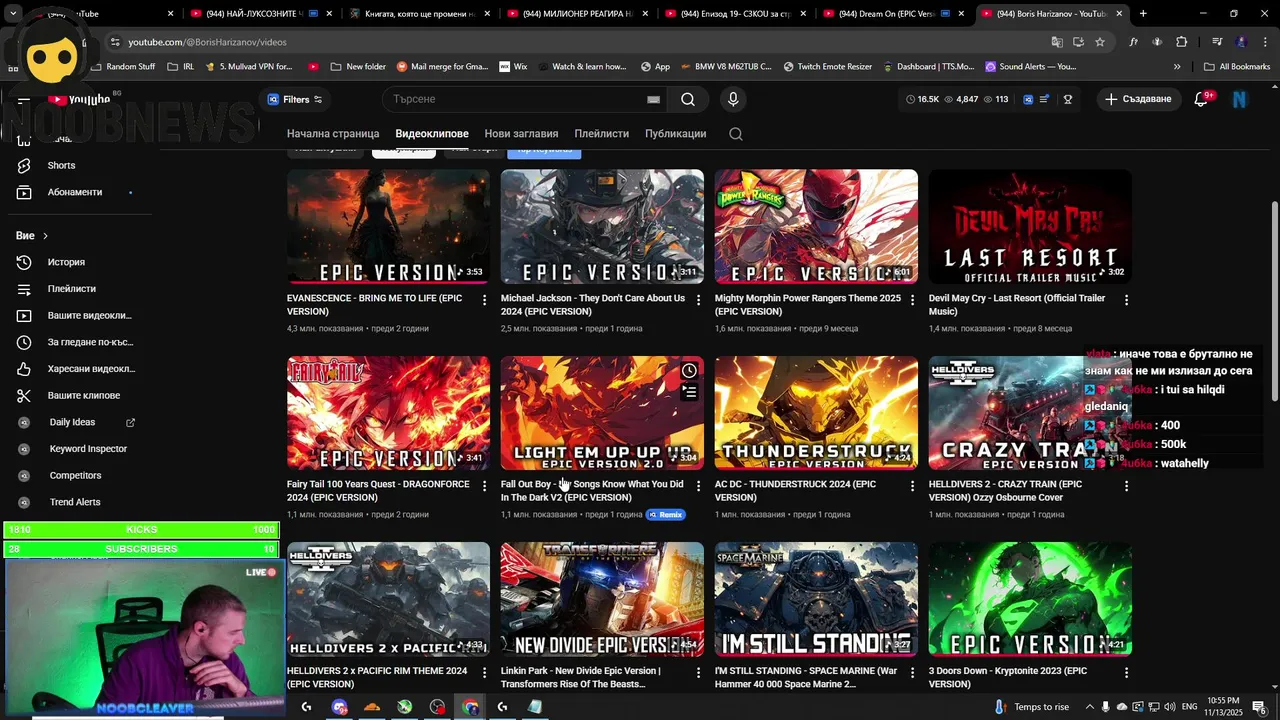Open Twitch Emote Resizer bookmark
1280x720 pixels.
(x=827, y=67)
